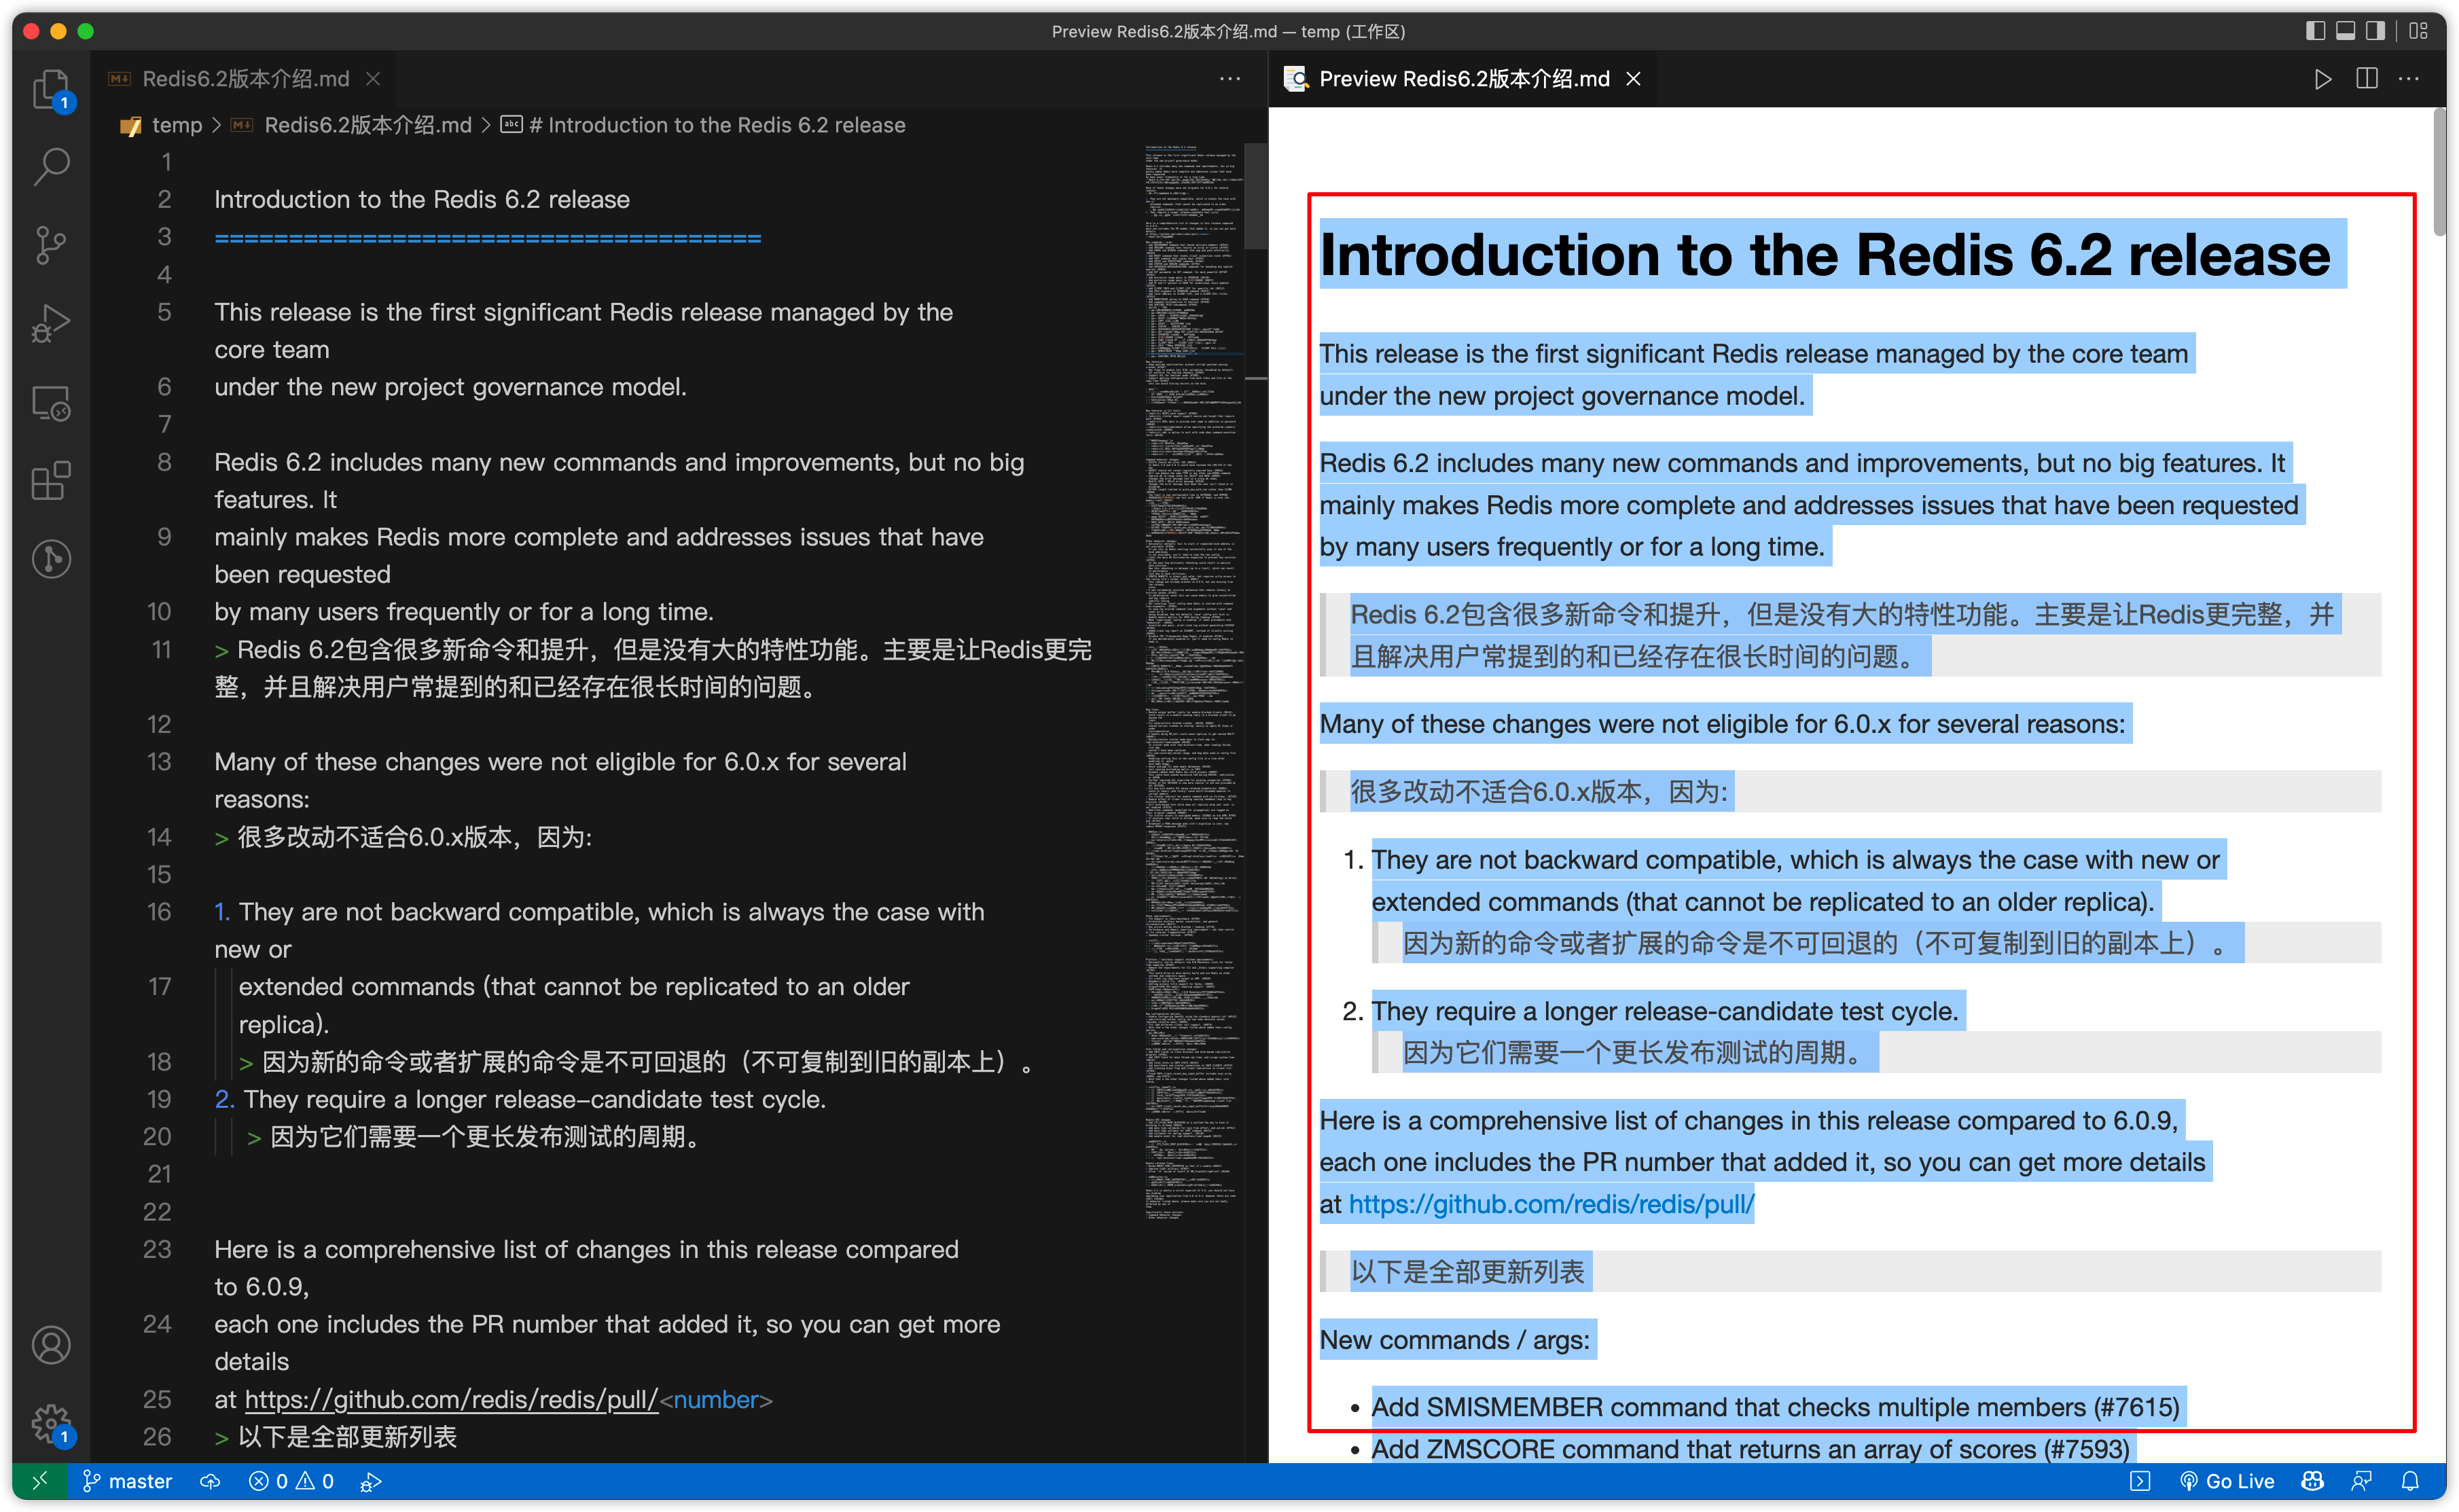Open Customize Layout menu
The width and height of the screenshot is (2459, 1512).
pyautogui.click(x=2419, y=31)
